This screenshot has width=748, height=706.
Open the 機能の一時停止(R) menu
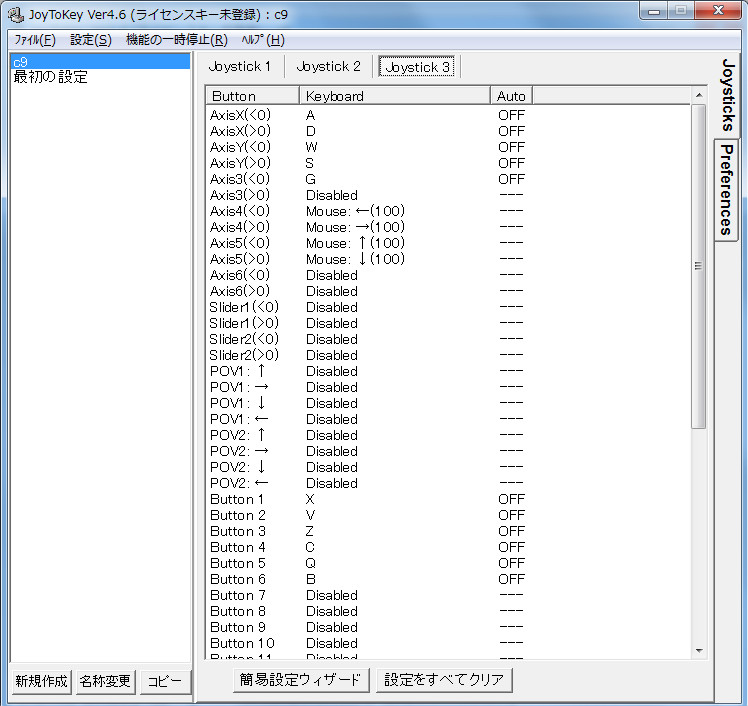pos(177,40)
